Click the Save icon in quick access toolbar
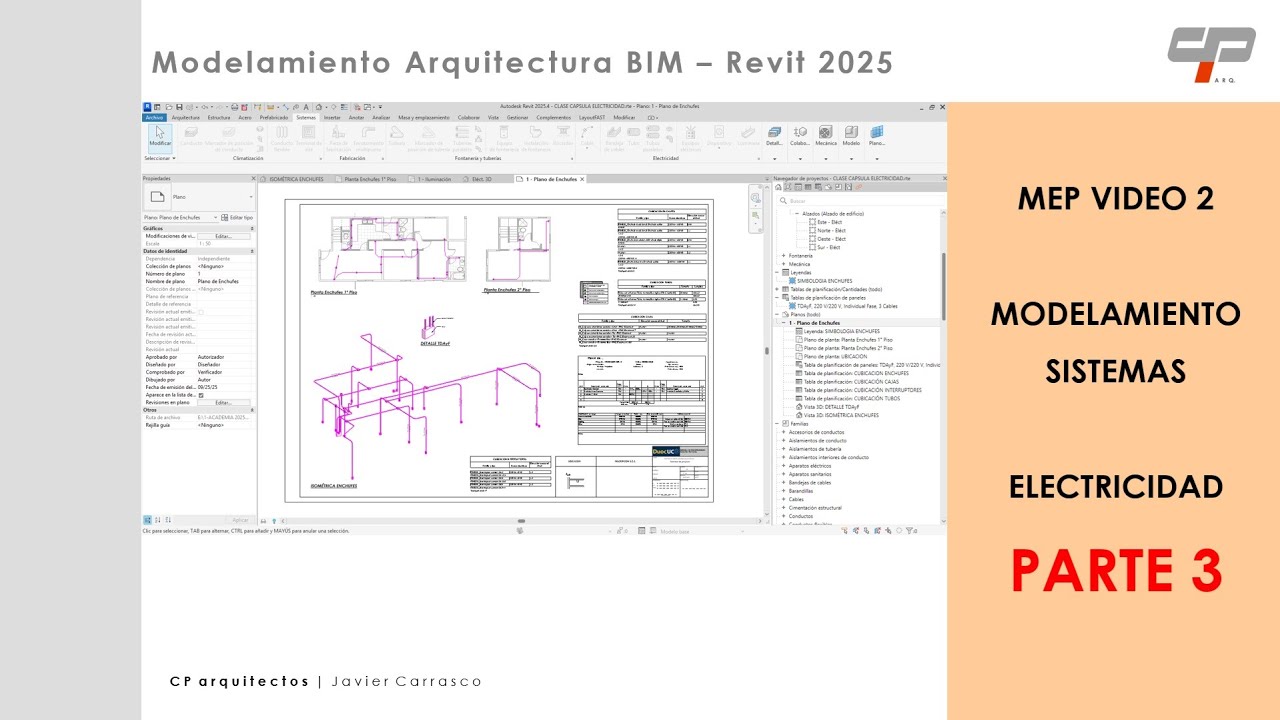The image size is (1280, 720). pyautogui.click(x=179, y=107)
